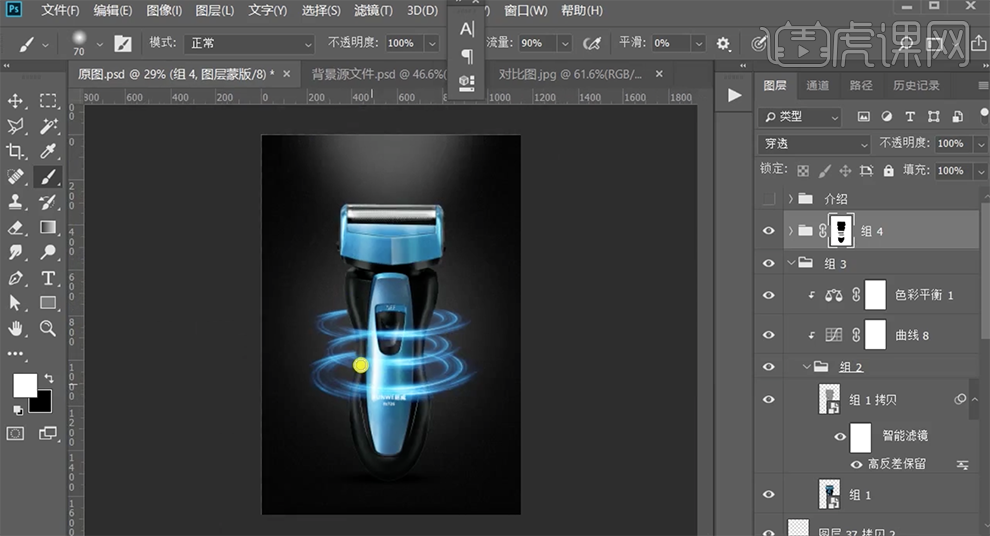
Task: Open the brush blend 模式 dropdown
Action: point(251,44)
